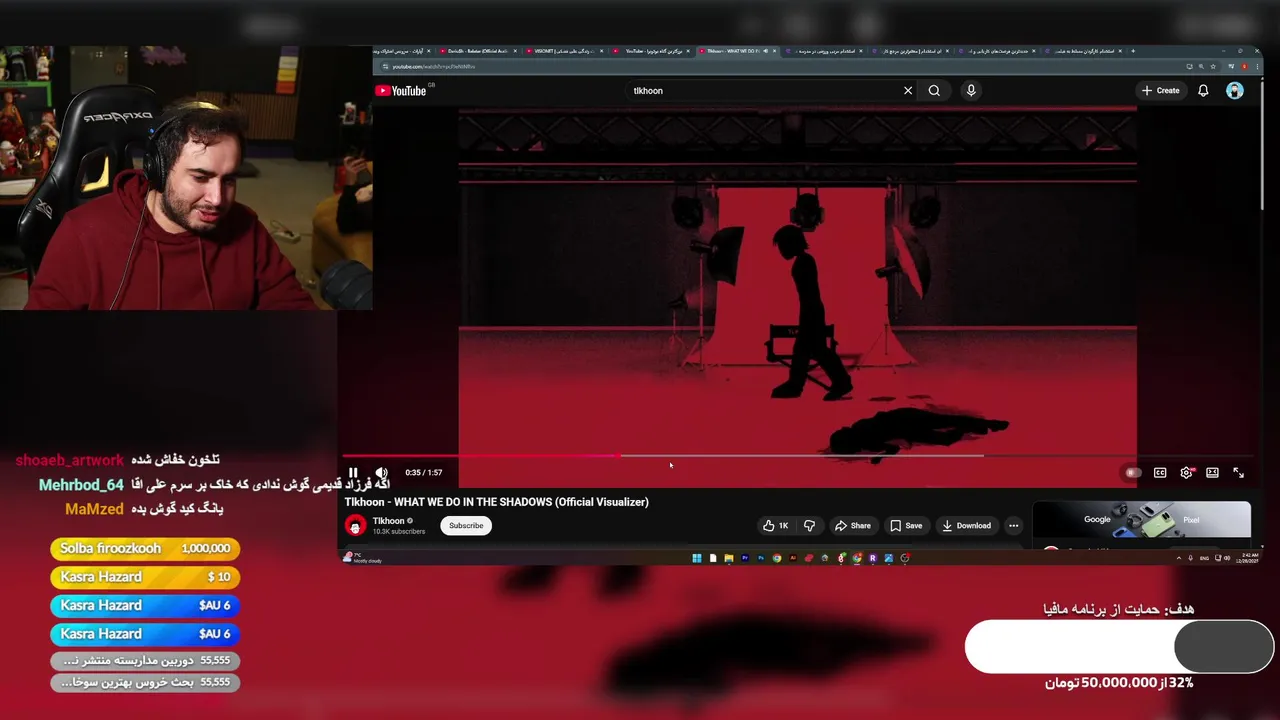Save the video to a playlist
This screenshot has height=720, width=1280.
906,526
